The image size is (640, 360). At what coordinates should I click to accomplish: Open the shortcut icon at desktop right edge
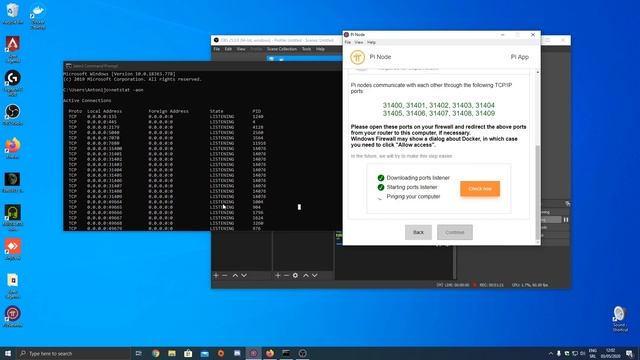[620, 319]
